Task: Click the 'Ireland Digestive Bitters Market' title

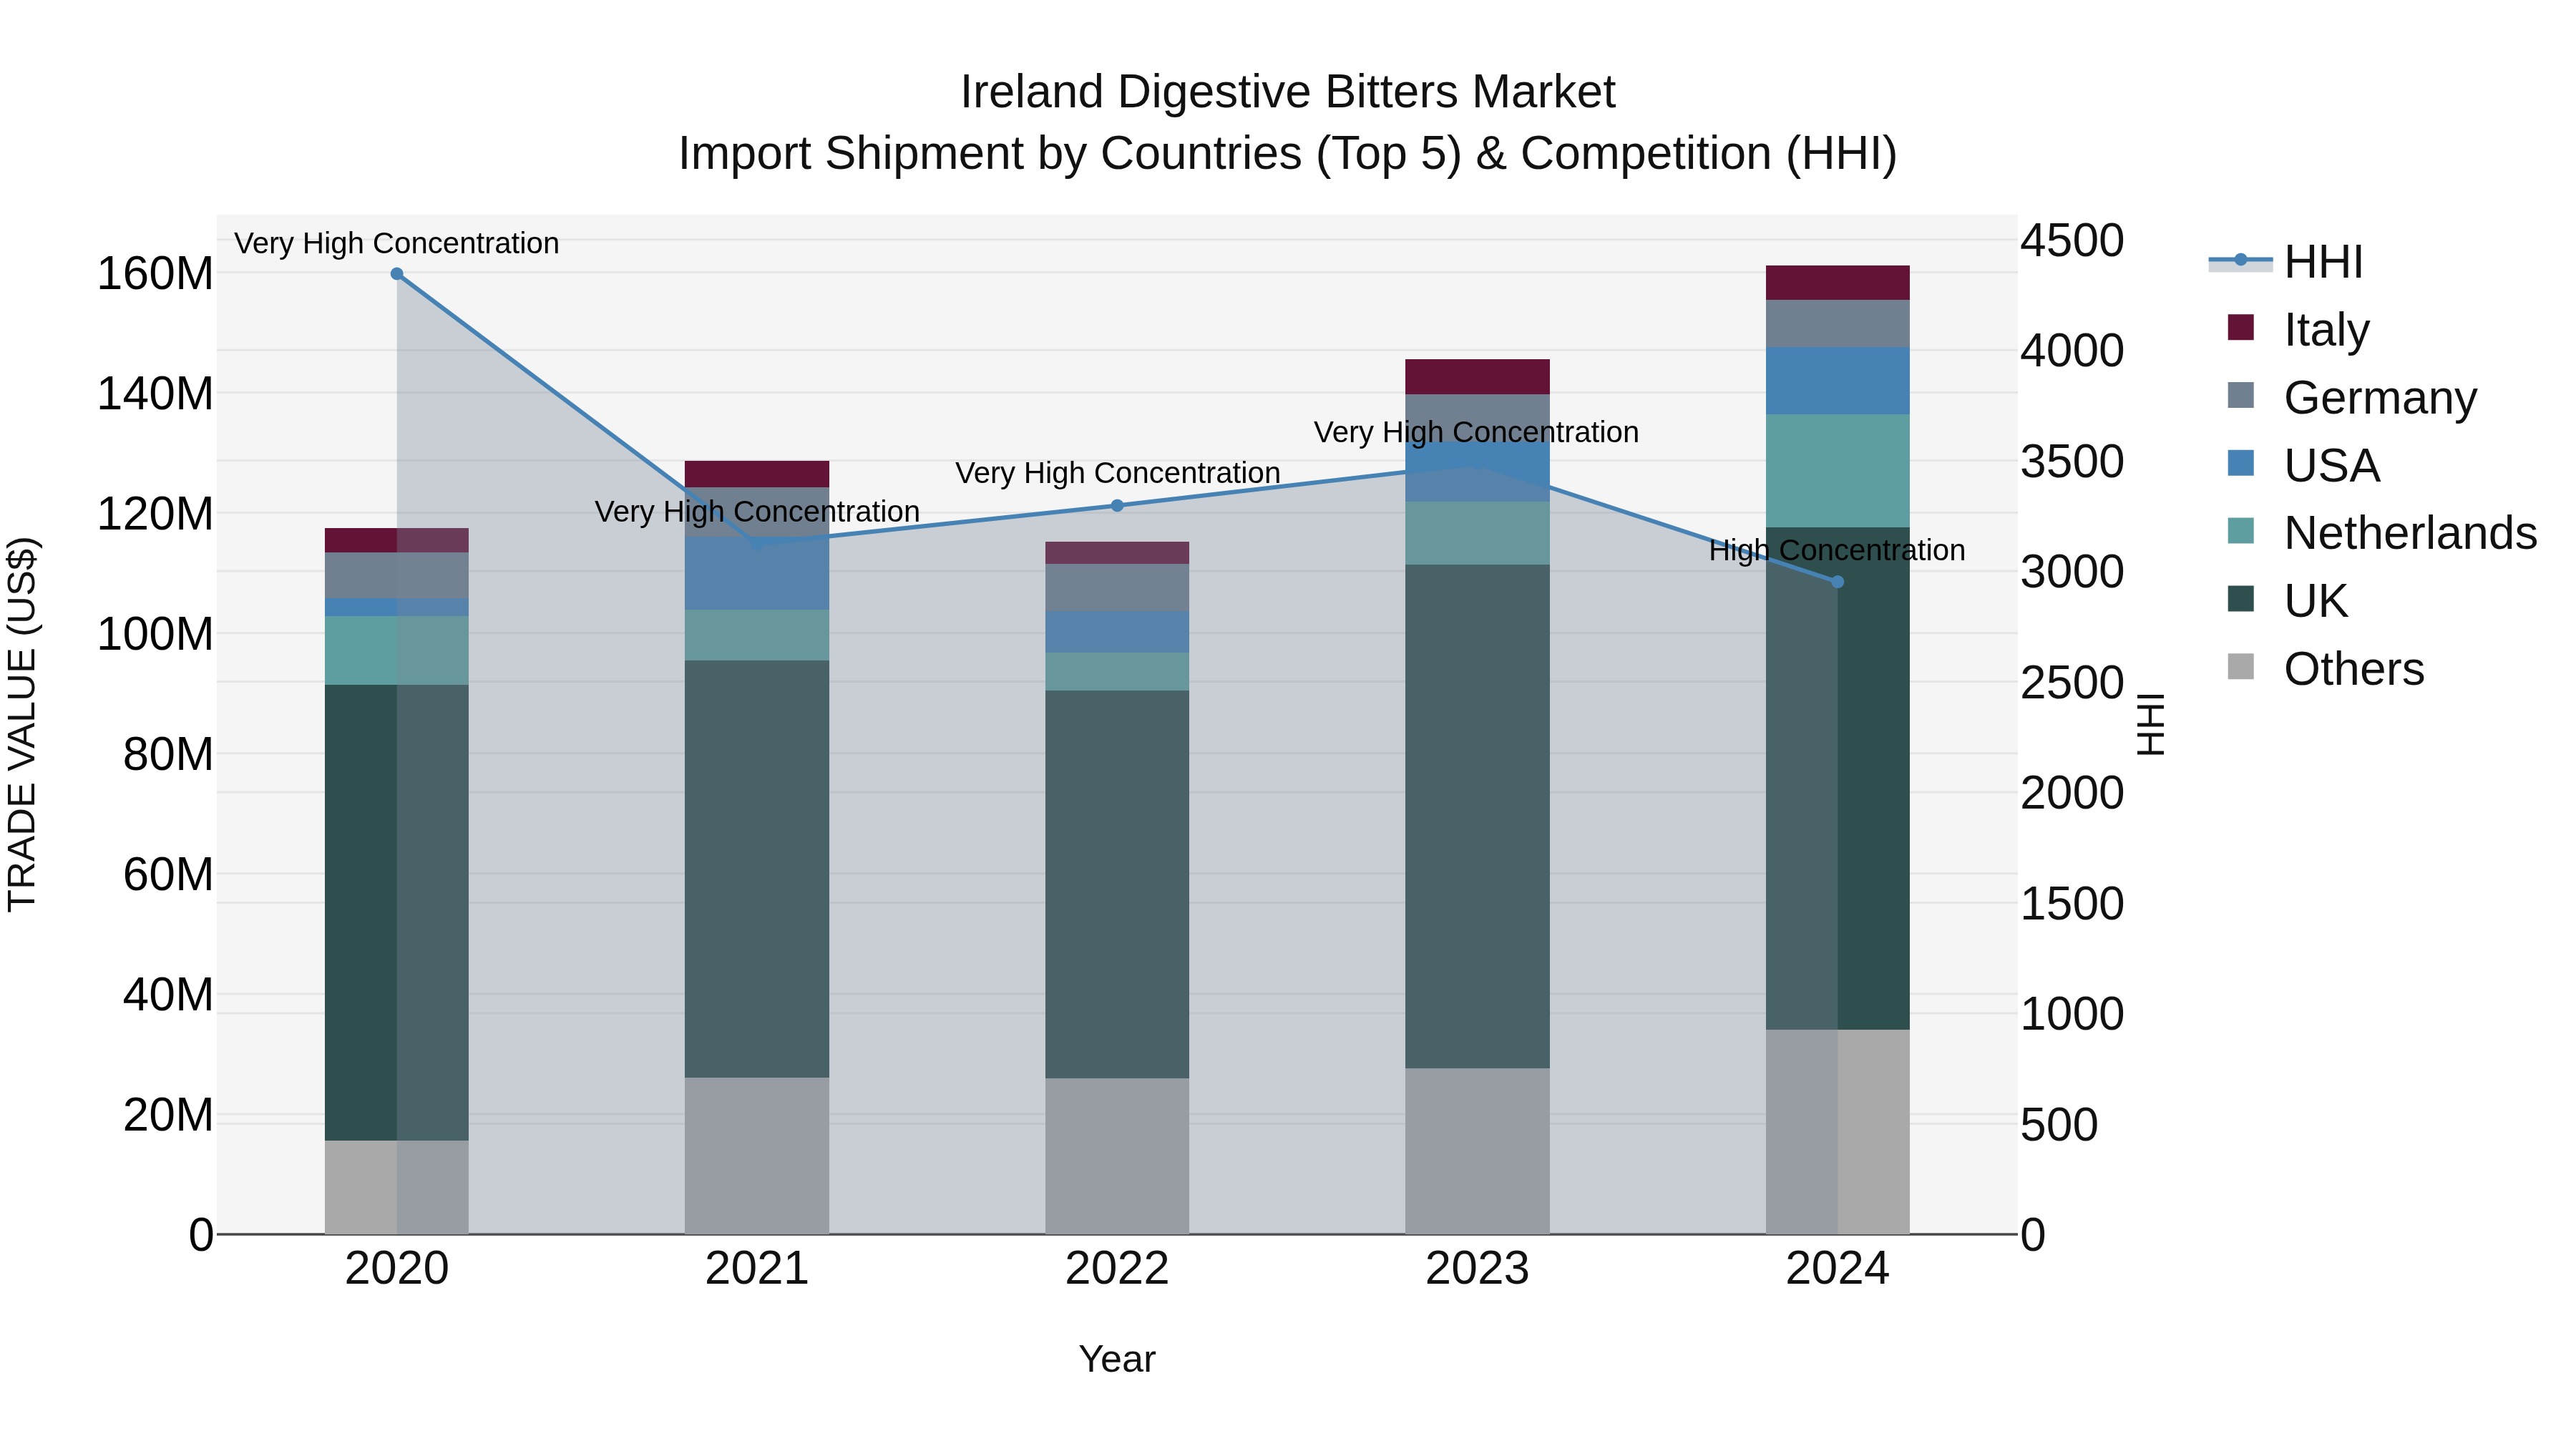Action: [x=1288, y=92]
